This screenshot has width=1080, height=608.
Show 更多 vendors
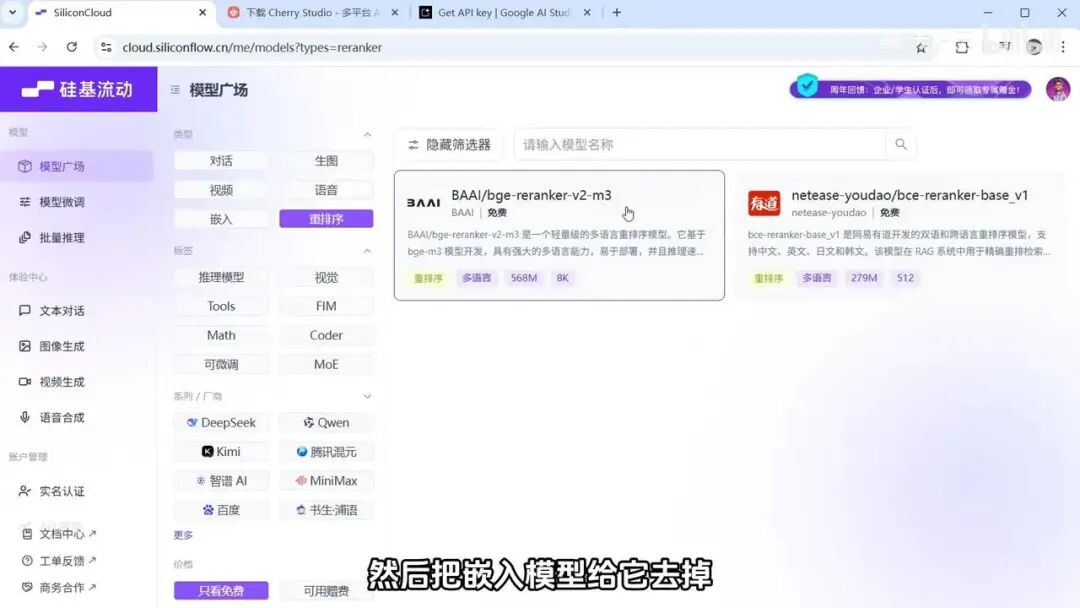tap(183, 535)
